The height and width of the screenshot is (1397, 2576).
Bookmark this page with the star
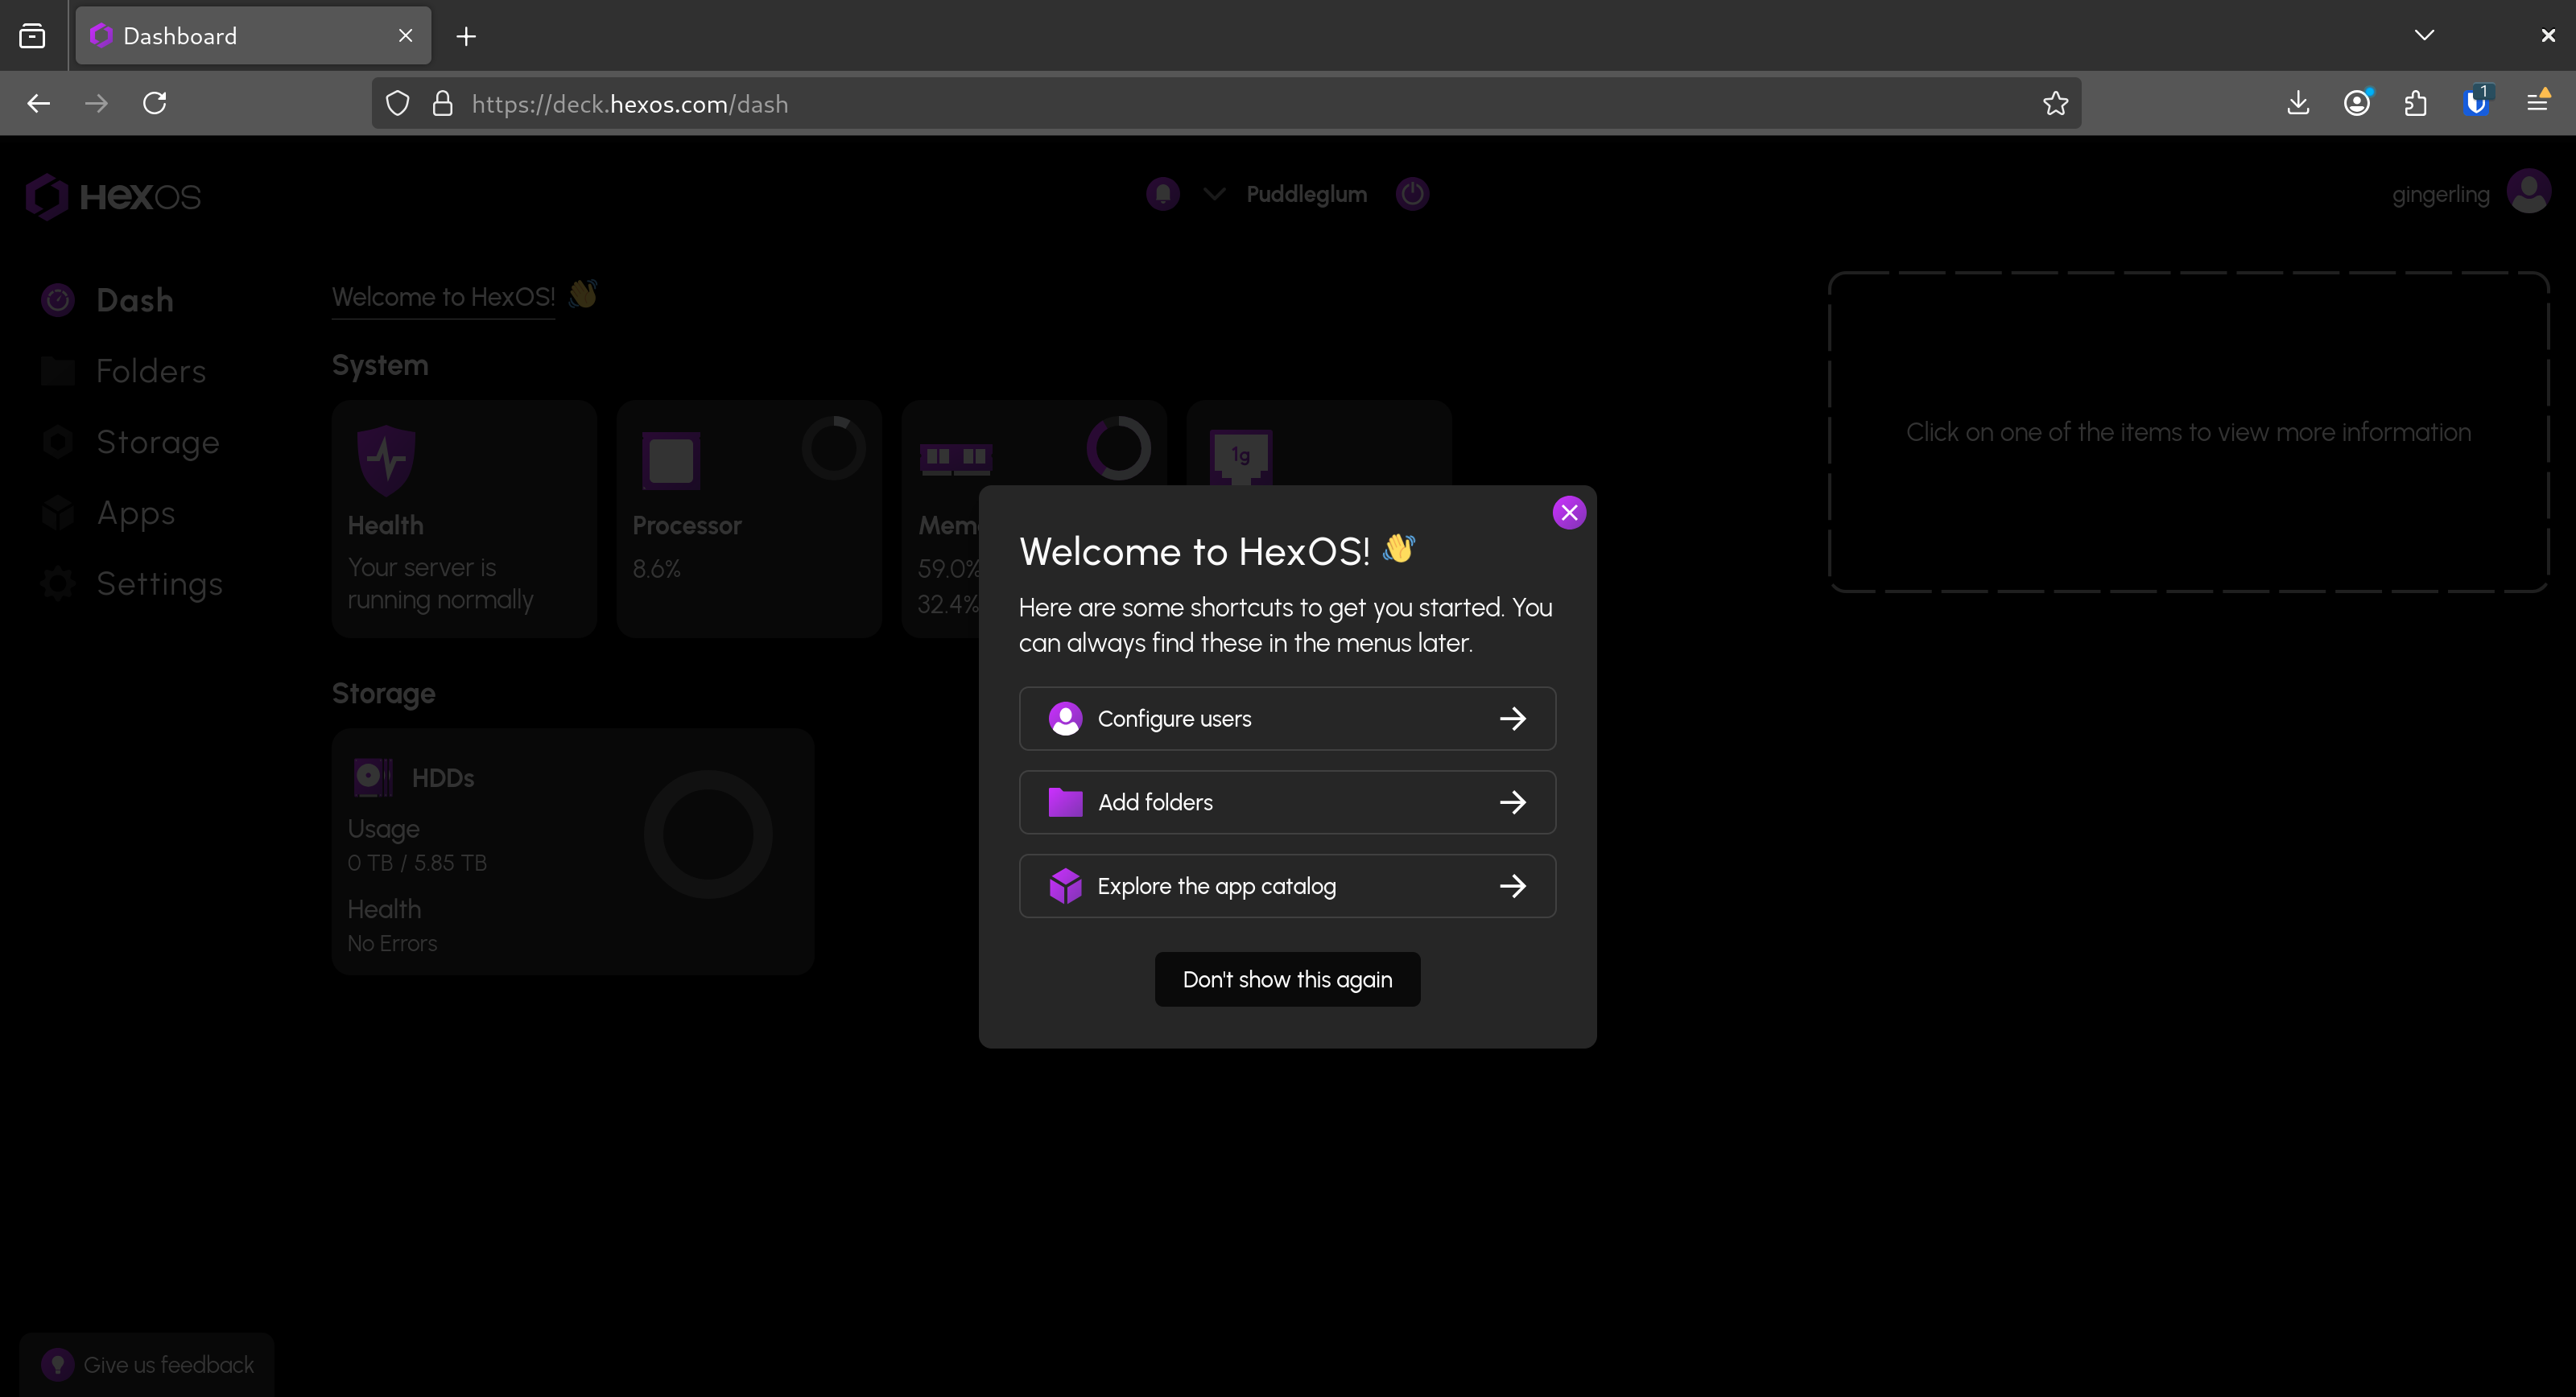pyautogui.click(x=2055, y=104)
